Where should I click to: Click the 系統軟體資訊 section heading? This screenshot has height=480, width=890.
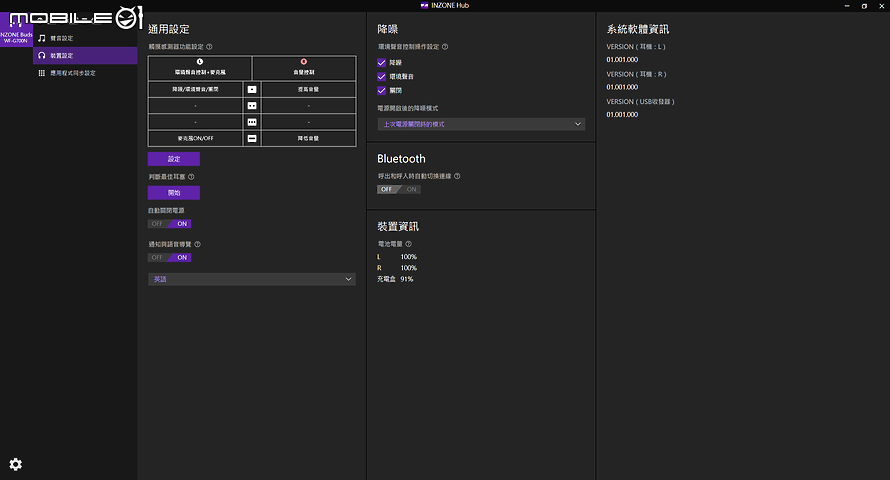(638, 29)
